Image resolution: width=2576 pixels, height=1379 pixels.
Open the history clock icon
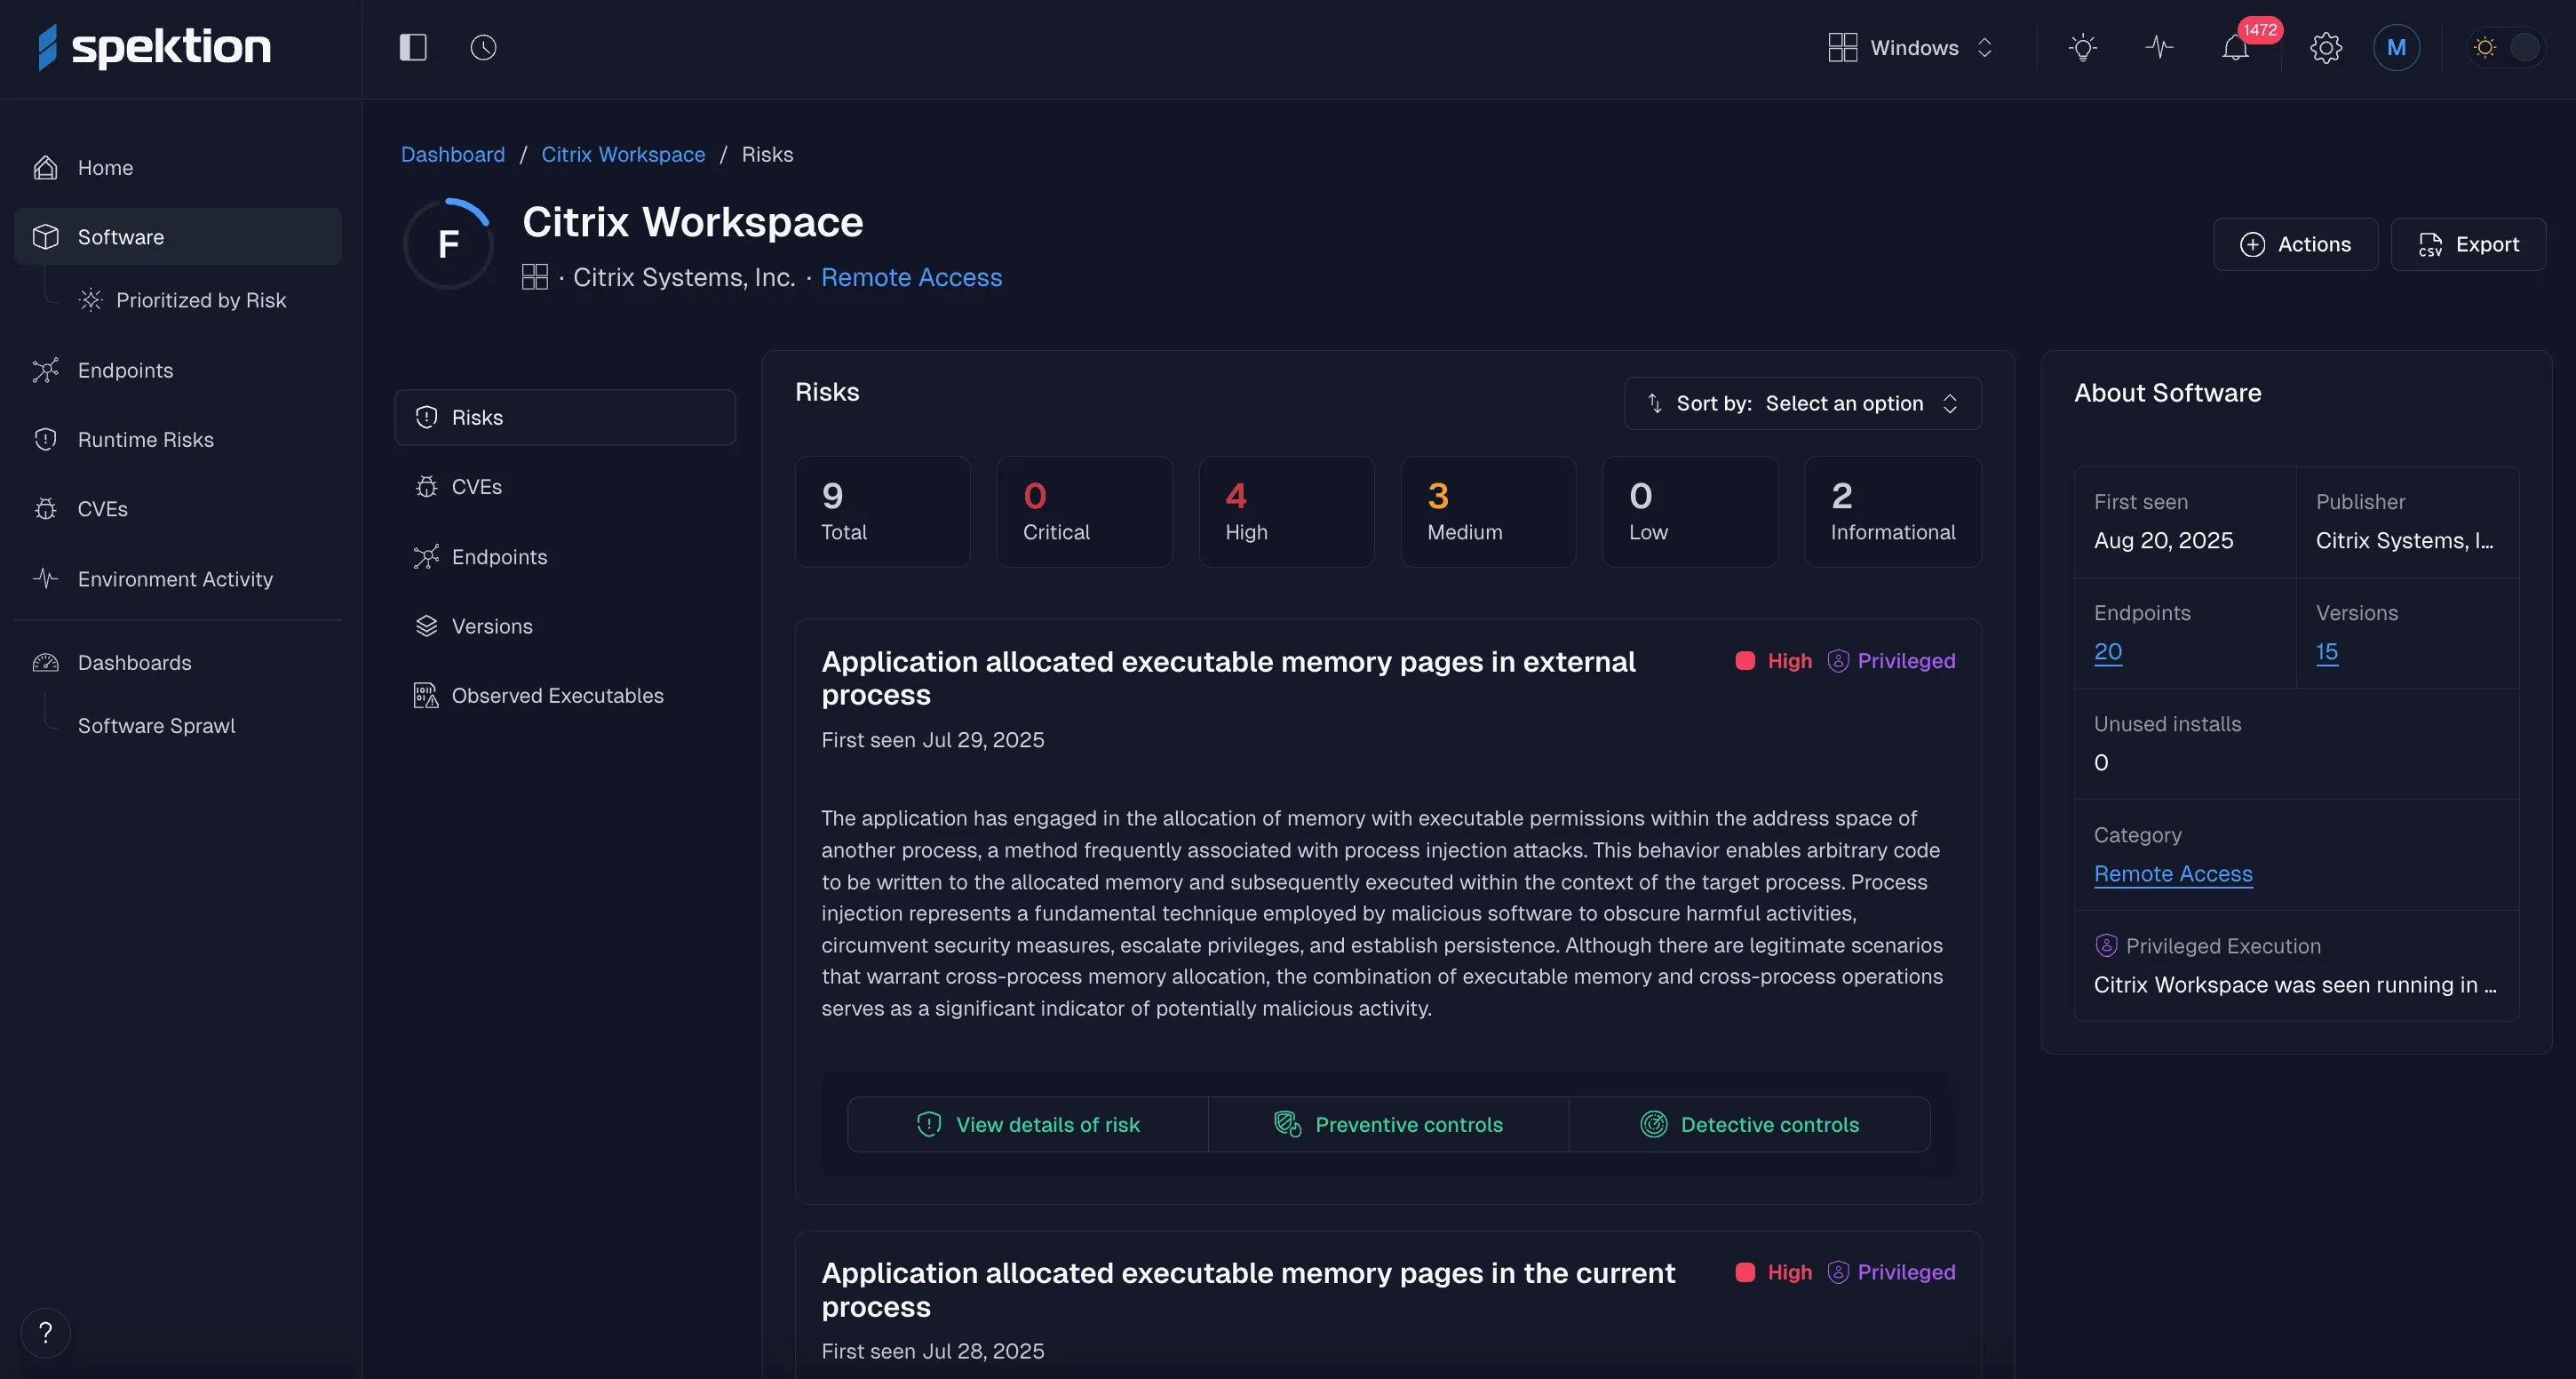(x=483, y=47)
